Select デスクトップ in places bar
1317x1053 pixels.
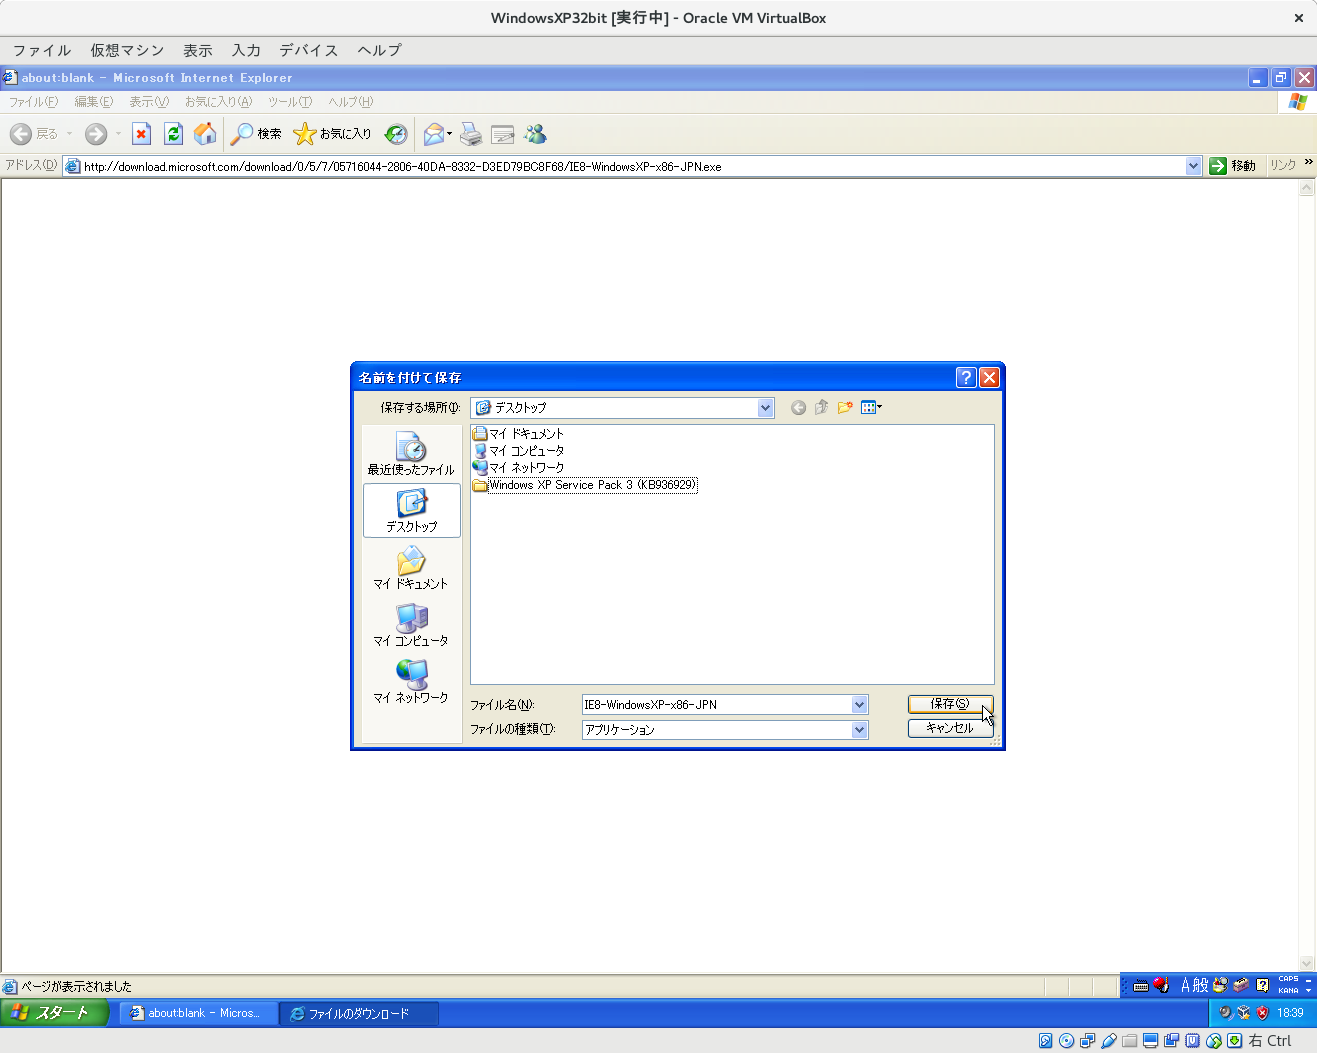[x=412, y=510]
